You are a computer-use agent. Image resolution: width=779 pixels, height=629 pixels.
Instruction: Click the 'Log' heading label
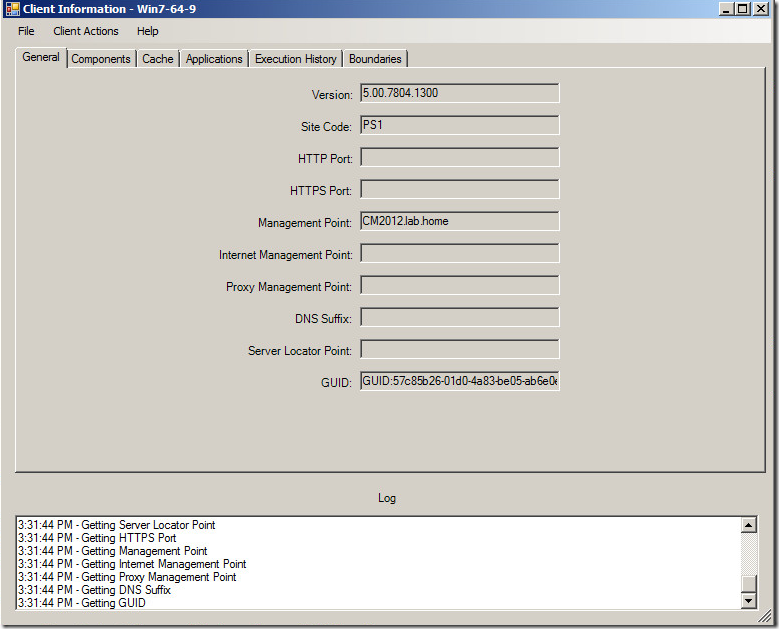[387, 498]
